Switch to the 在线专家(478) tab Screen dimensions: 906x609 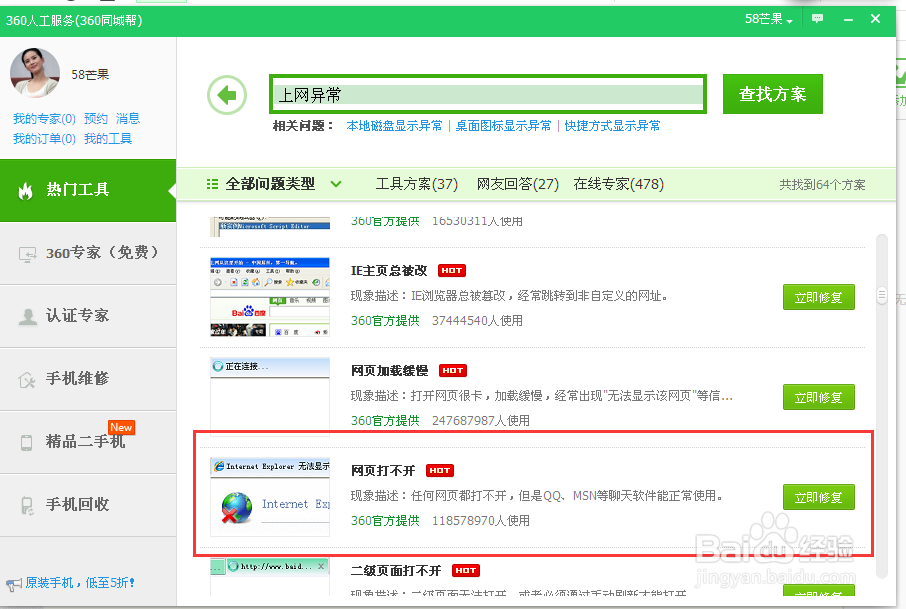tap(618, 184)
